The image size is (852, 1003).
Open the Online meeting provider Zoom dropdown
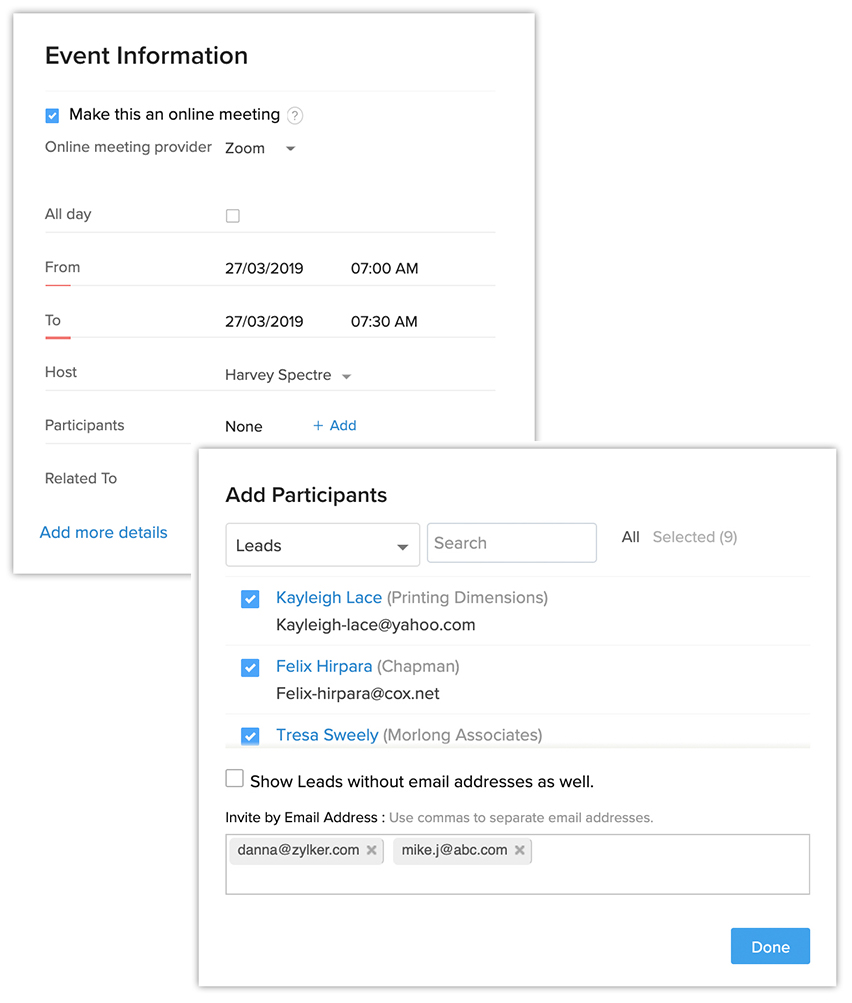[260, 149]
